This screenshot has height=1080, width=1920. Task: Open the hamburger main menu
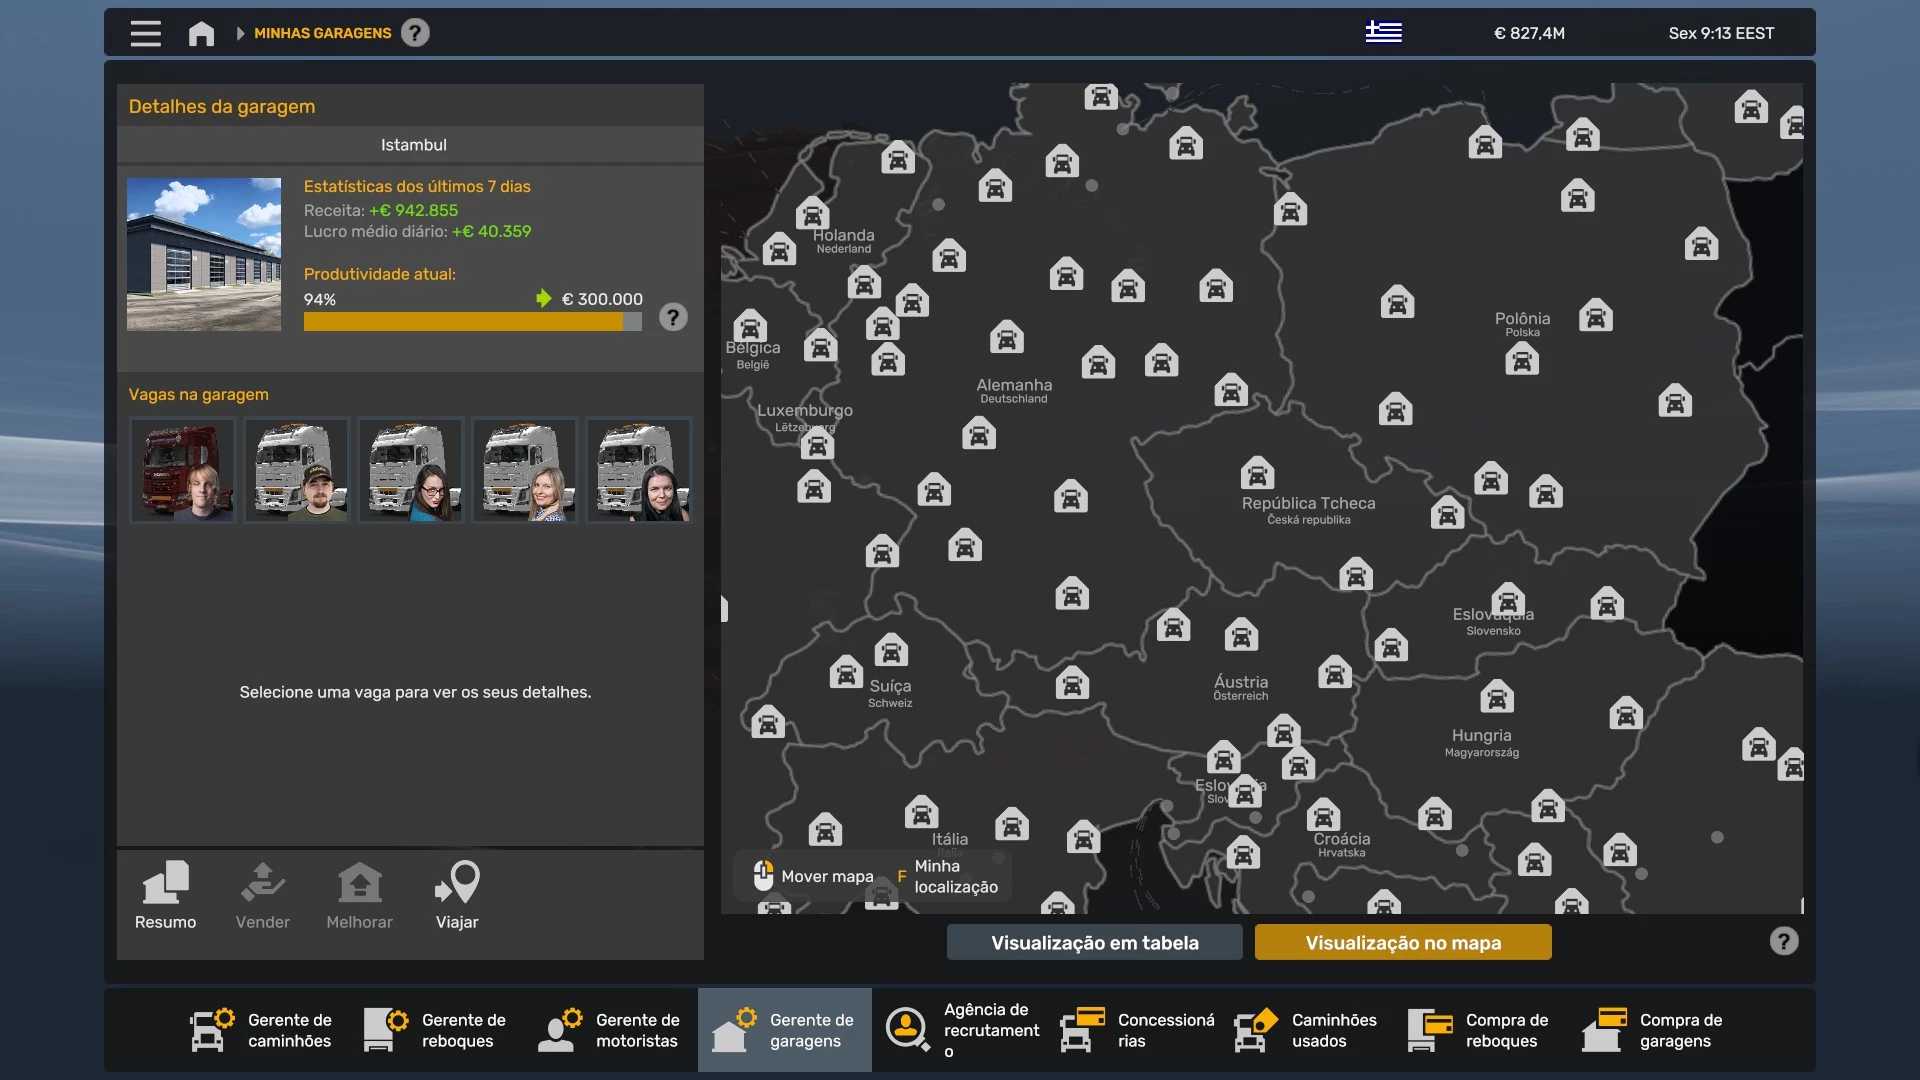click(145, 33)
